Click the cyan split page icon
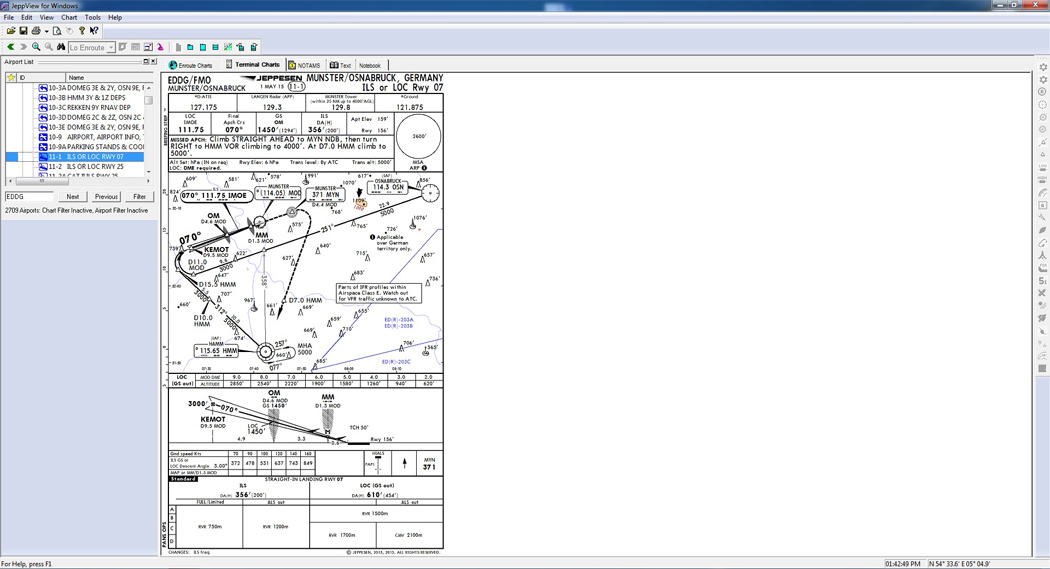 (x=216, y=48)
